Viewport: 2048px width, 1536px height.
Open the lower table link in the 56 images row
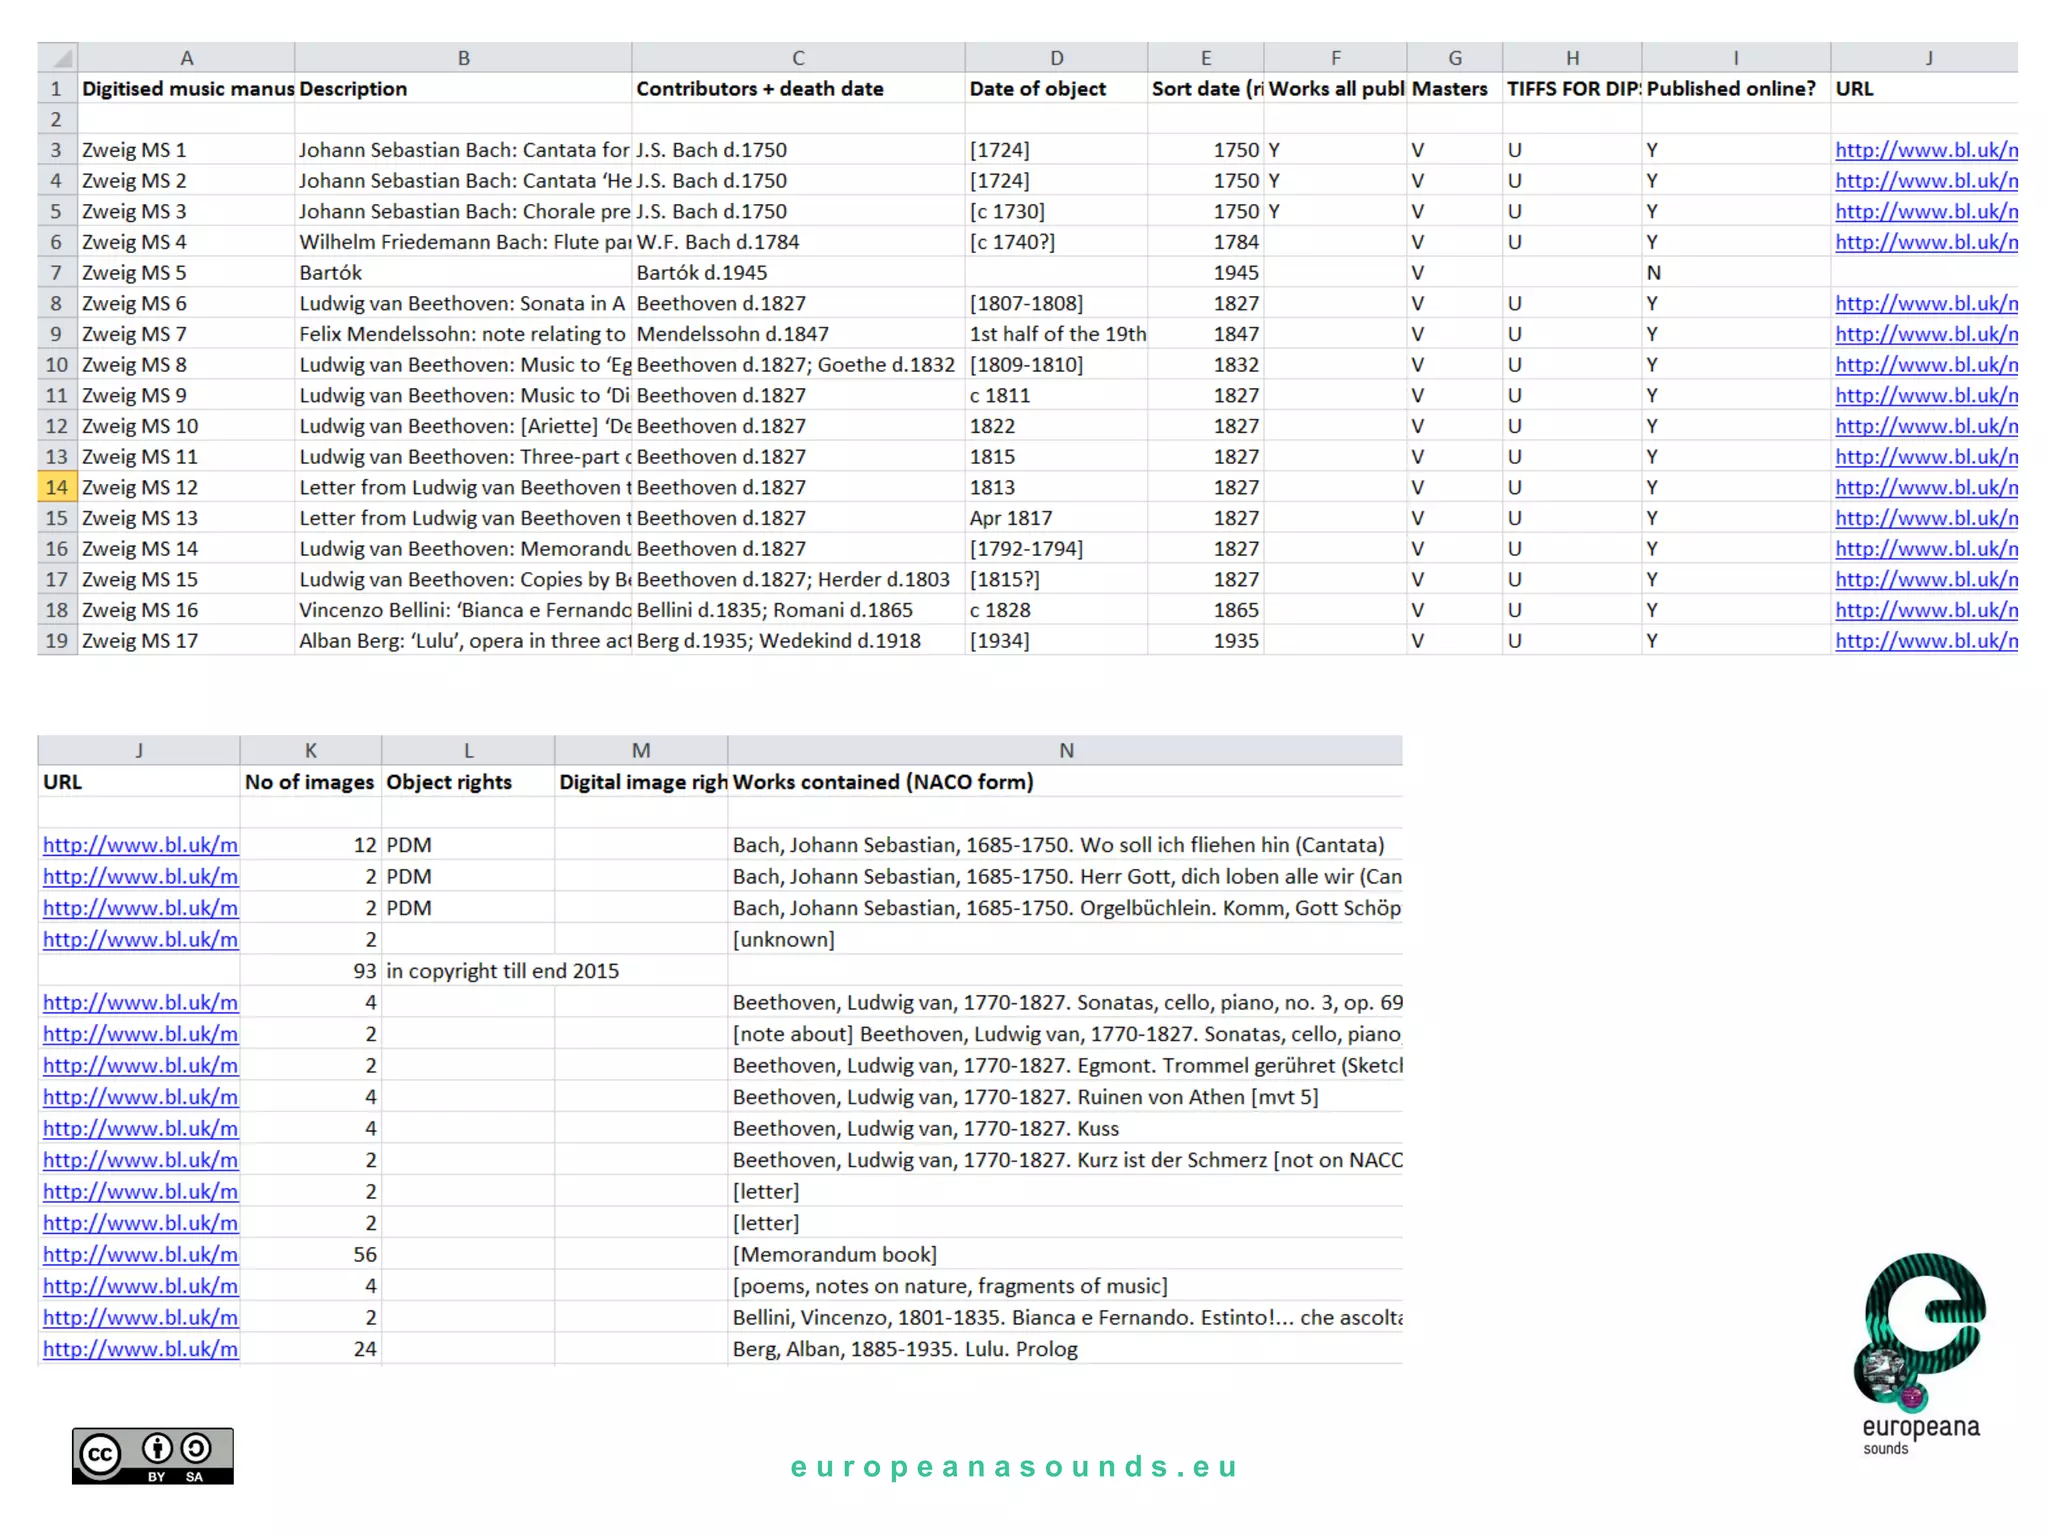(x=140, y=1254)
